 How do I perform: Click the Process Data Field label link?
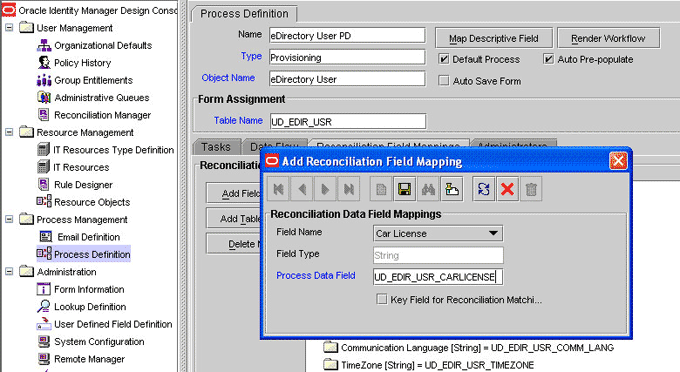click(x=316, y=275)
